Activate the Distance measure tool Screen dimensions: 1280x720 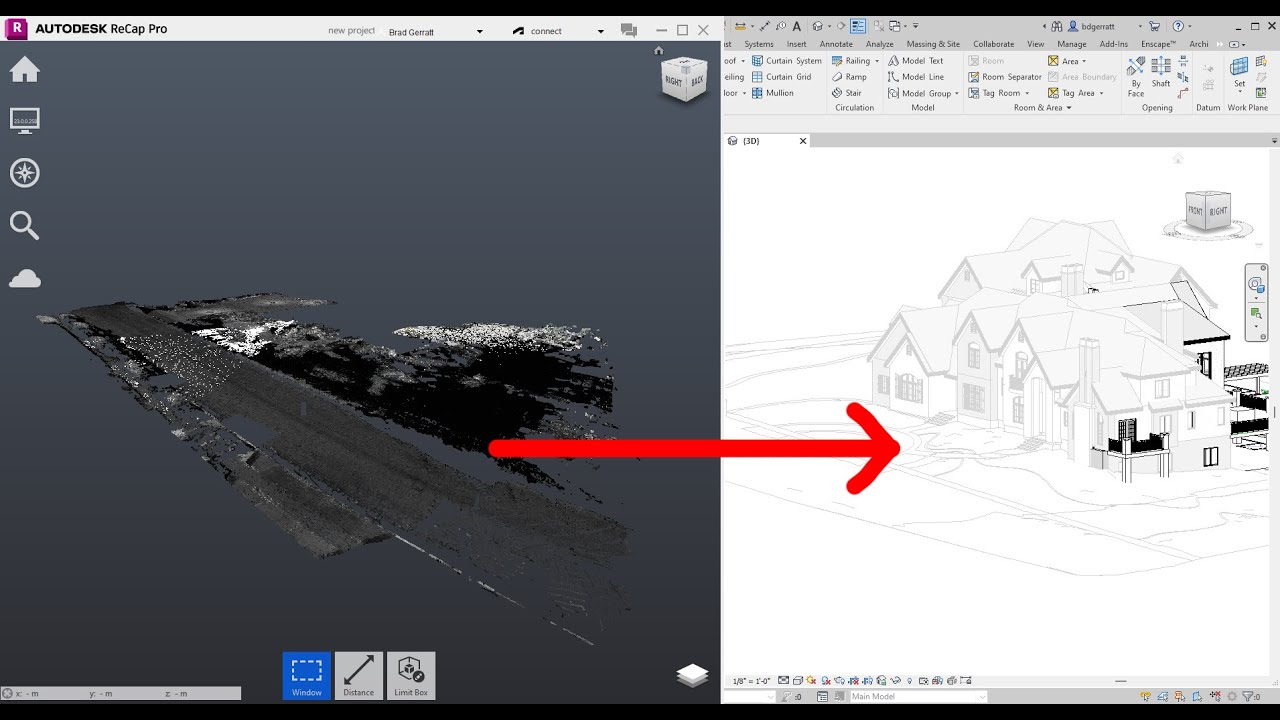(x=359, y=676)
